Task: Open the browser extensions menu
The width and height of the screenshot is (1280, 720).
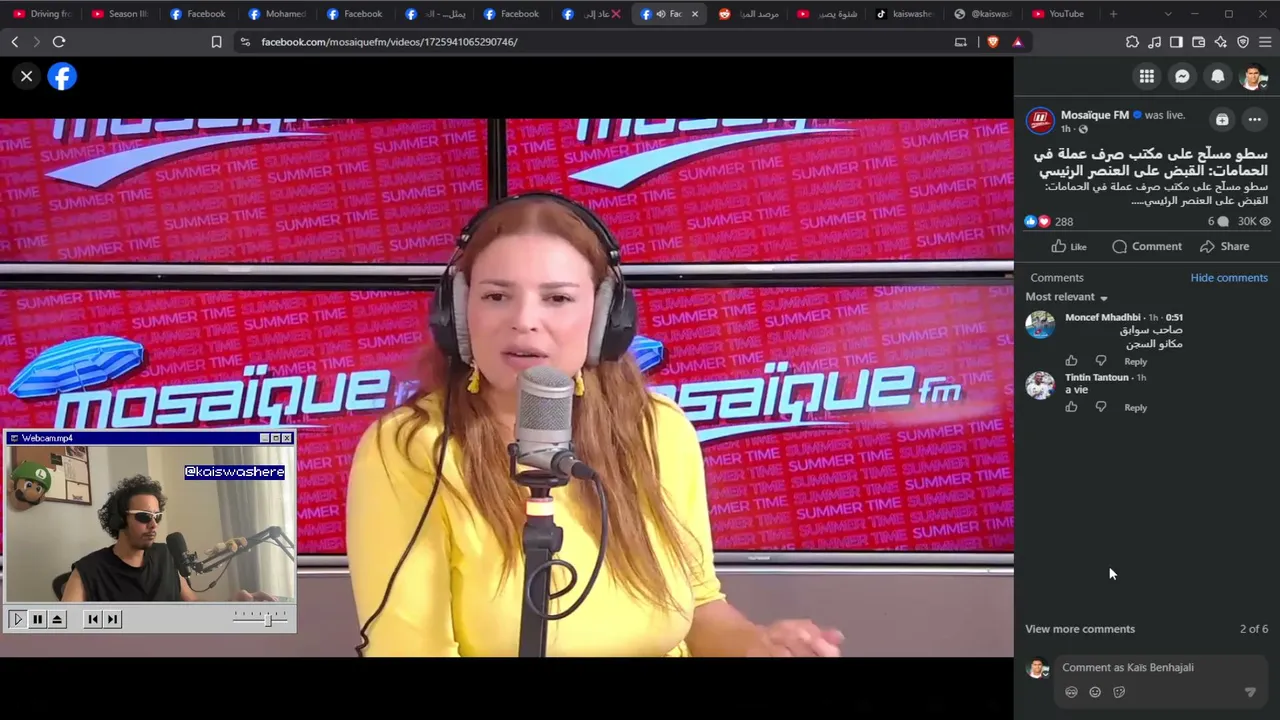Action: pos(1132,42)
